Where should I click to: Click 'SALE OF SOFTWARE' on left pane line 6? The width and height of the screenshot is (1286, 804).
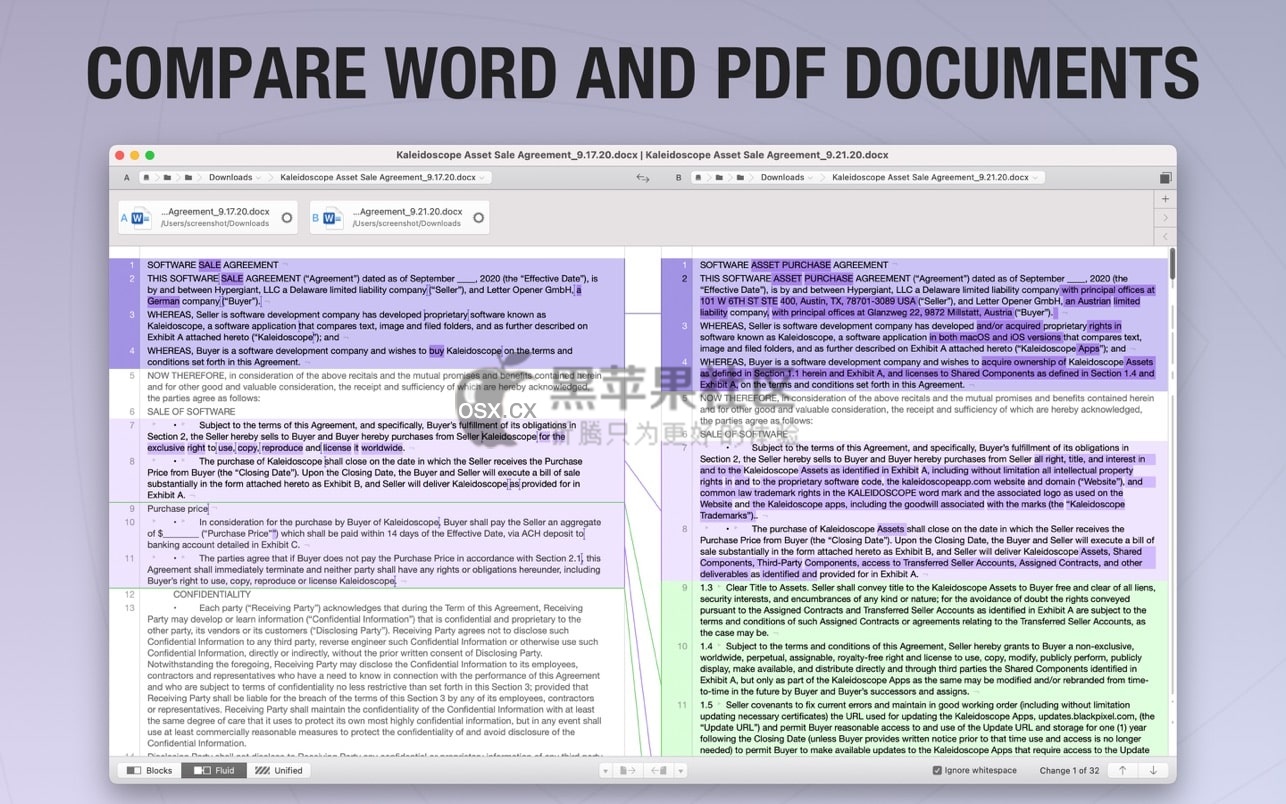[191, 412]
